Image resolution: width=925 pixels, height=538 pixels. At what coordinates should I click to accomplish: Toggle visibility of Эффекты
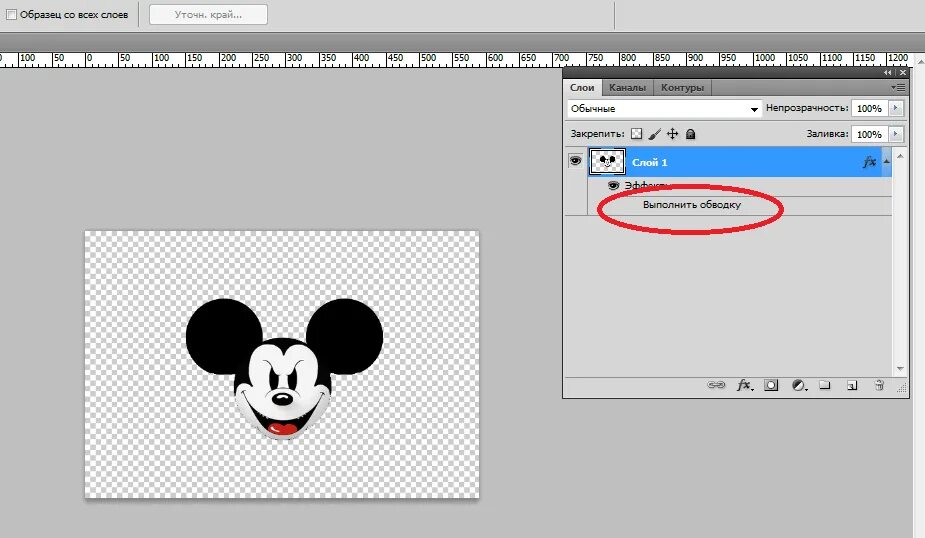tap(614, 186)
